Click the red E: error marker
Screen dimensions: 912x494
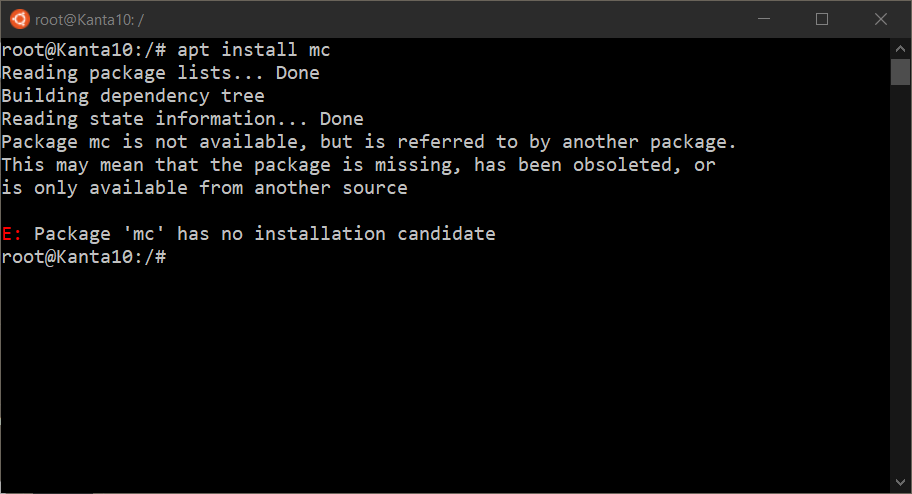click(12, 234)
